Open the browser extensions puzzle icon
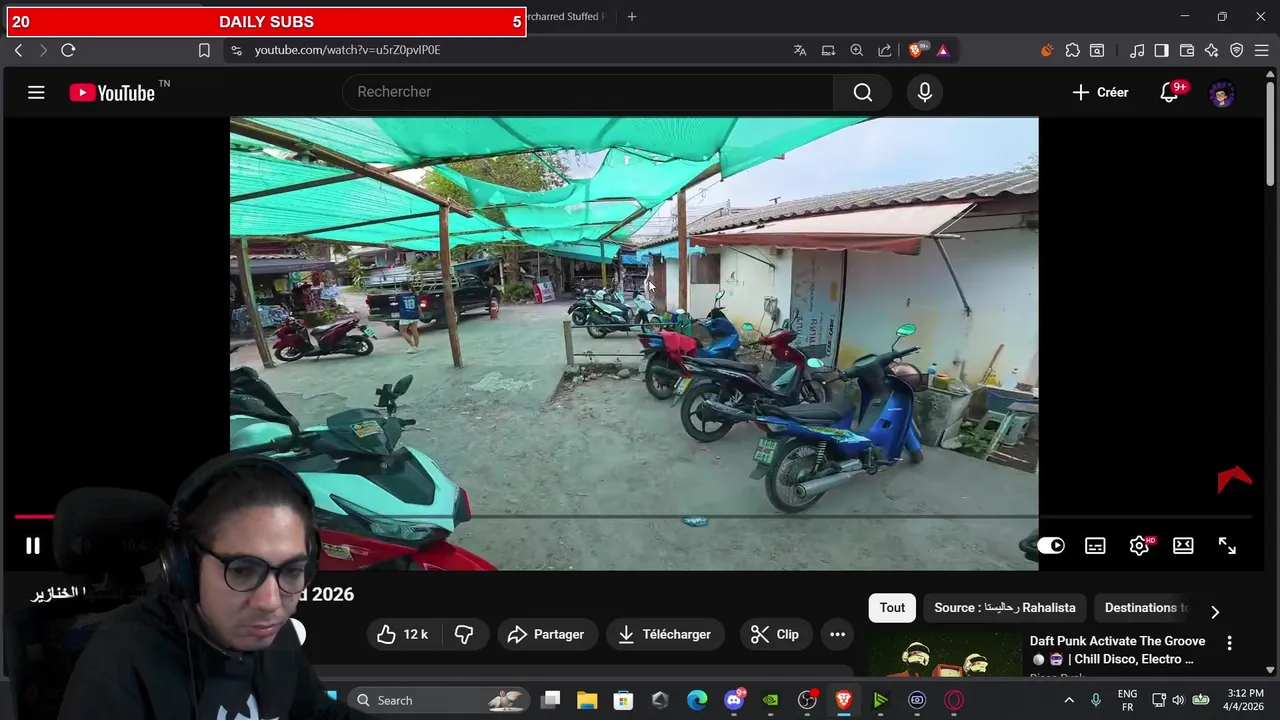 [1073, 50]
